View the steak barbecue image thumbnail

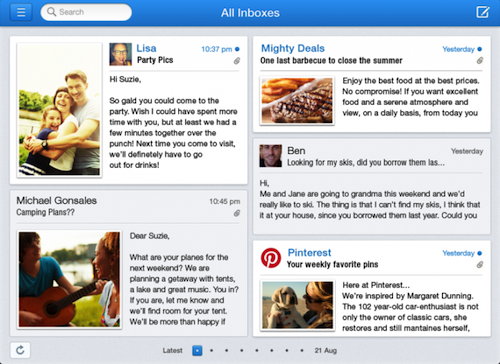pyautogui.click(x=297, y=100)
